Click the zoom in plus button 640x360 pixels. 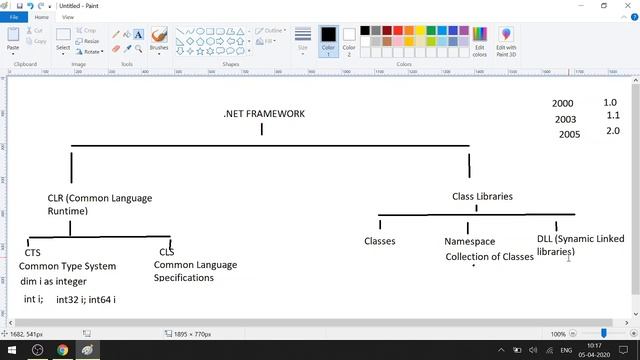coord(633,333)
